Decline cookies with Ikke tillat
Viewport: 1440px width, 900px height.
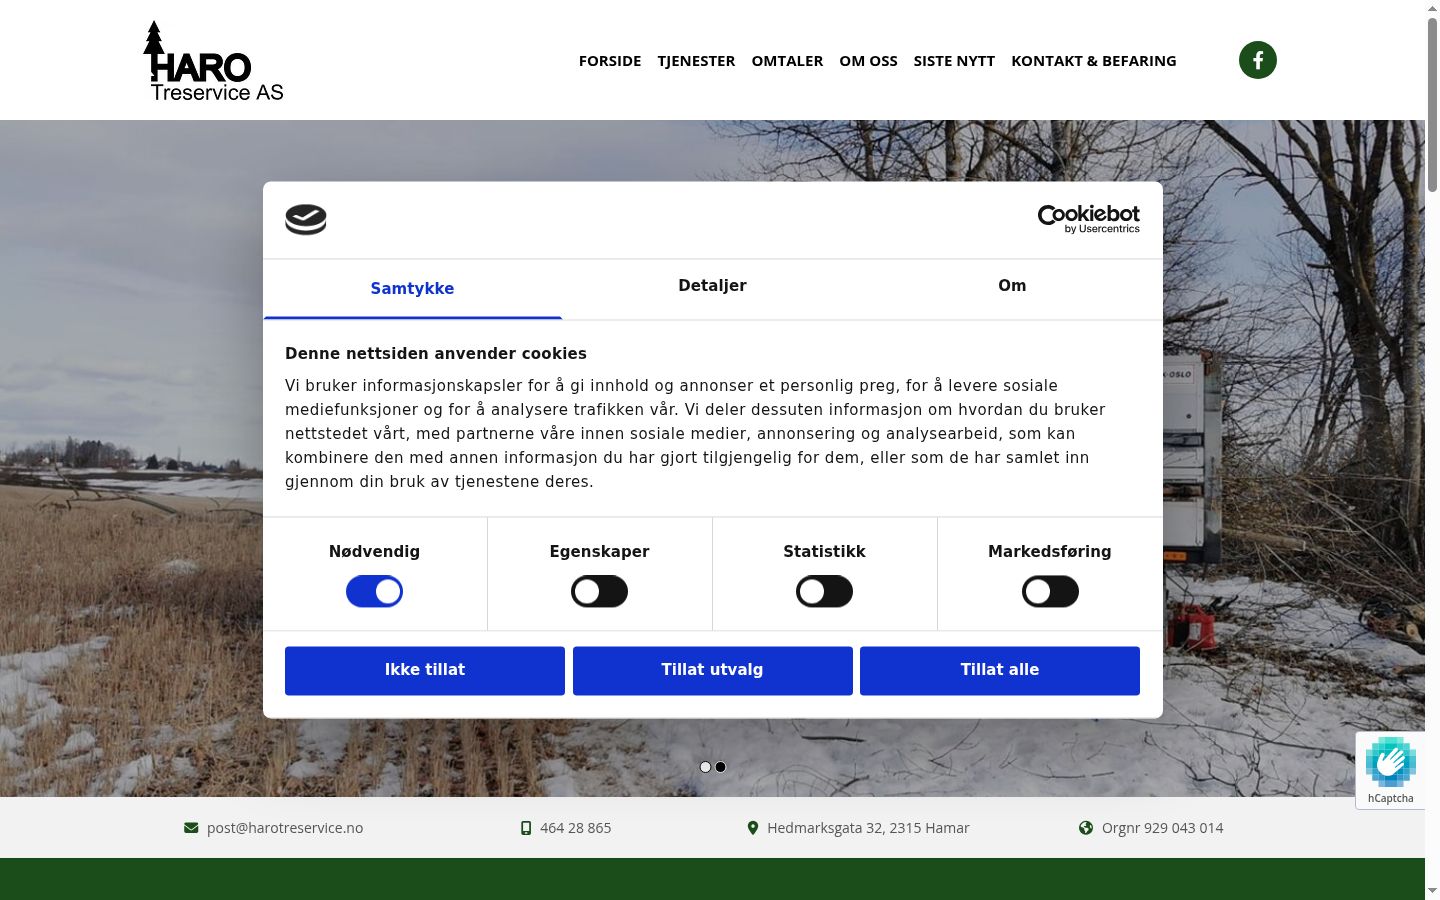pos(425,670)
